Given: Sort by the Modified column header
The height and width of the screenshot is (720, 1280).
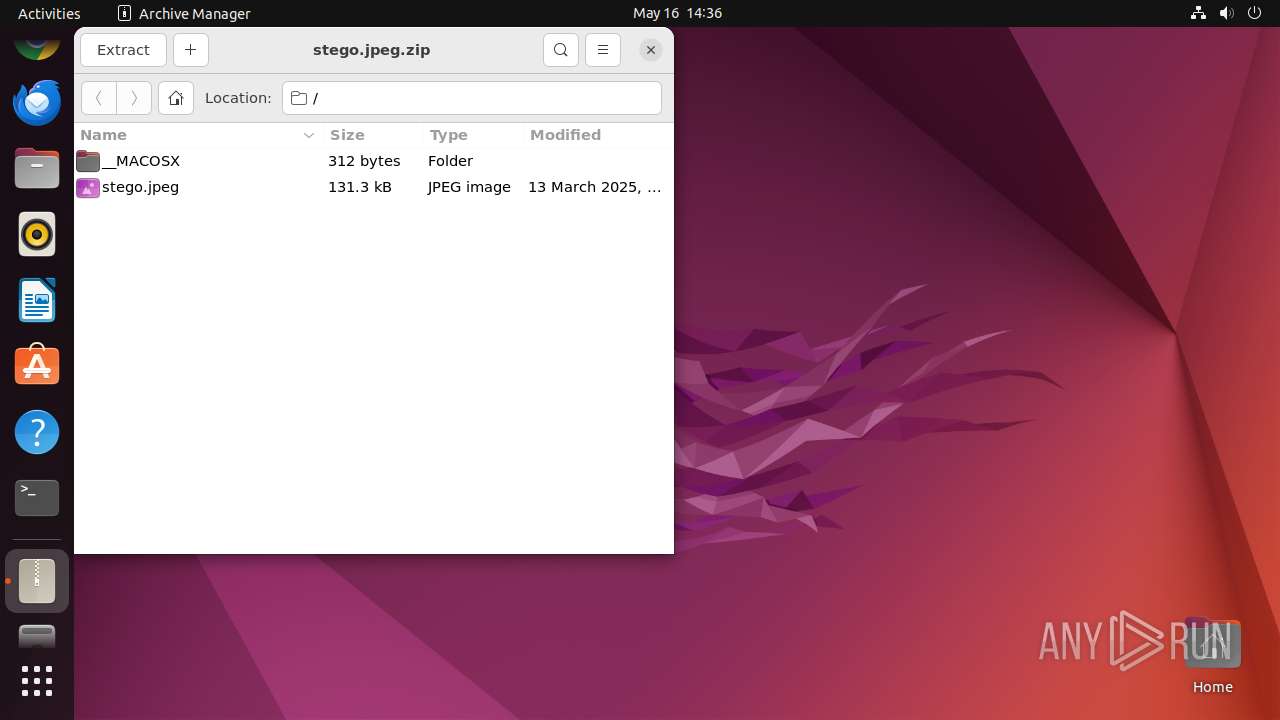Looking at the screenshot, I should (x=598, y=135).
